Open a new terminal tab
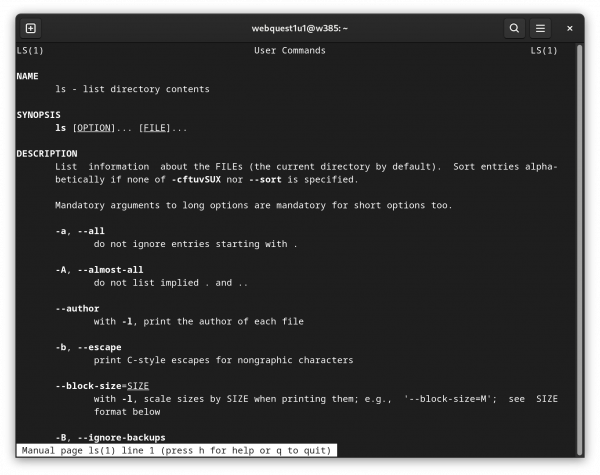This screenshot has width=600, height=475. (31, 28)
